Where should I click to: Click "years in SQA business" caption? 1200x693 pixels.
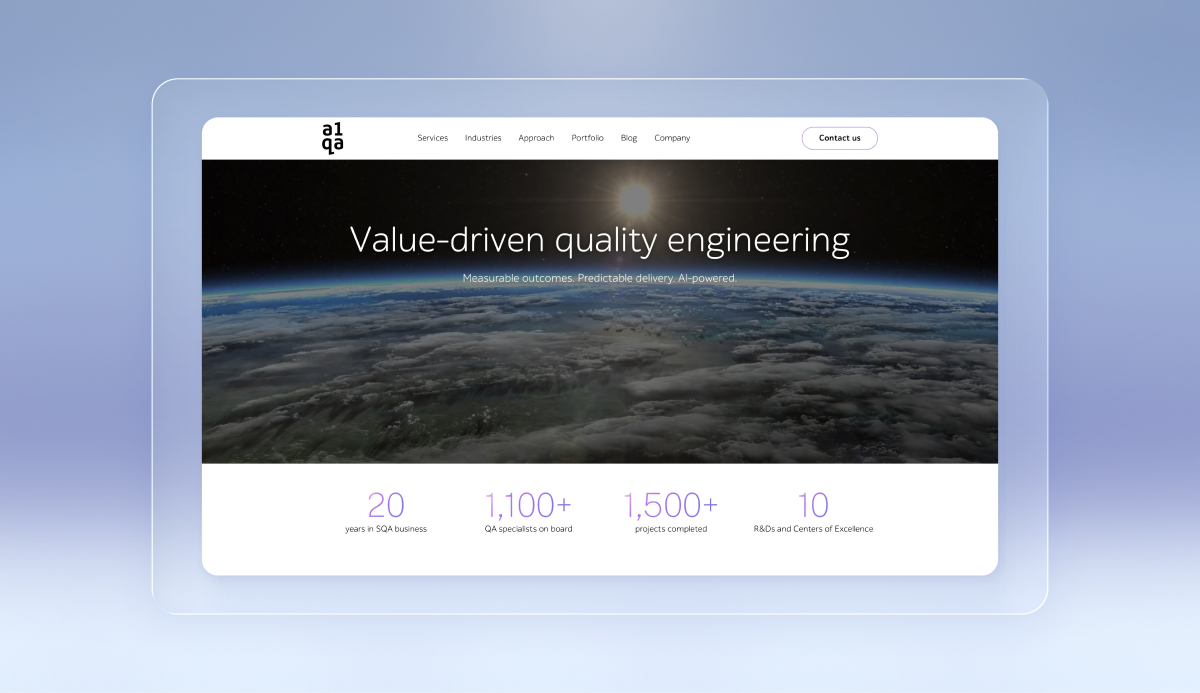pyautogui.click(x=386, y=529)
